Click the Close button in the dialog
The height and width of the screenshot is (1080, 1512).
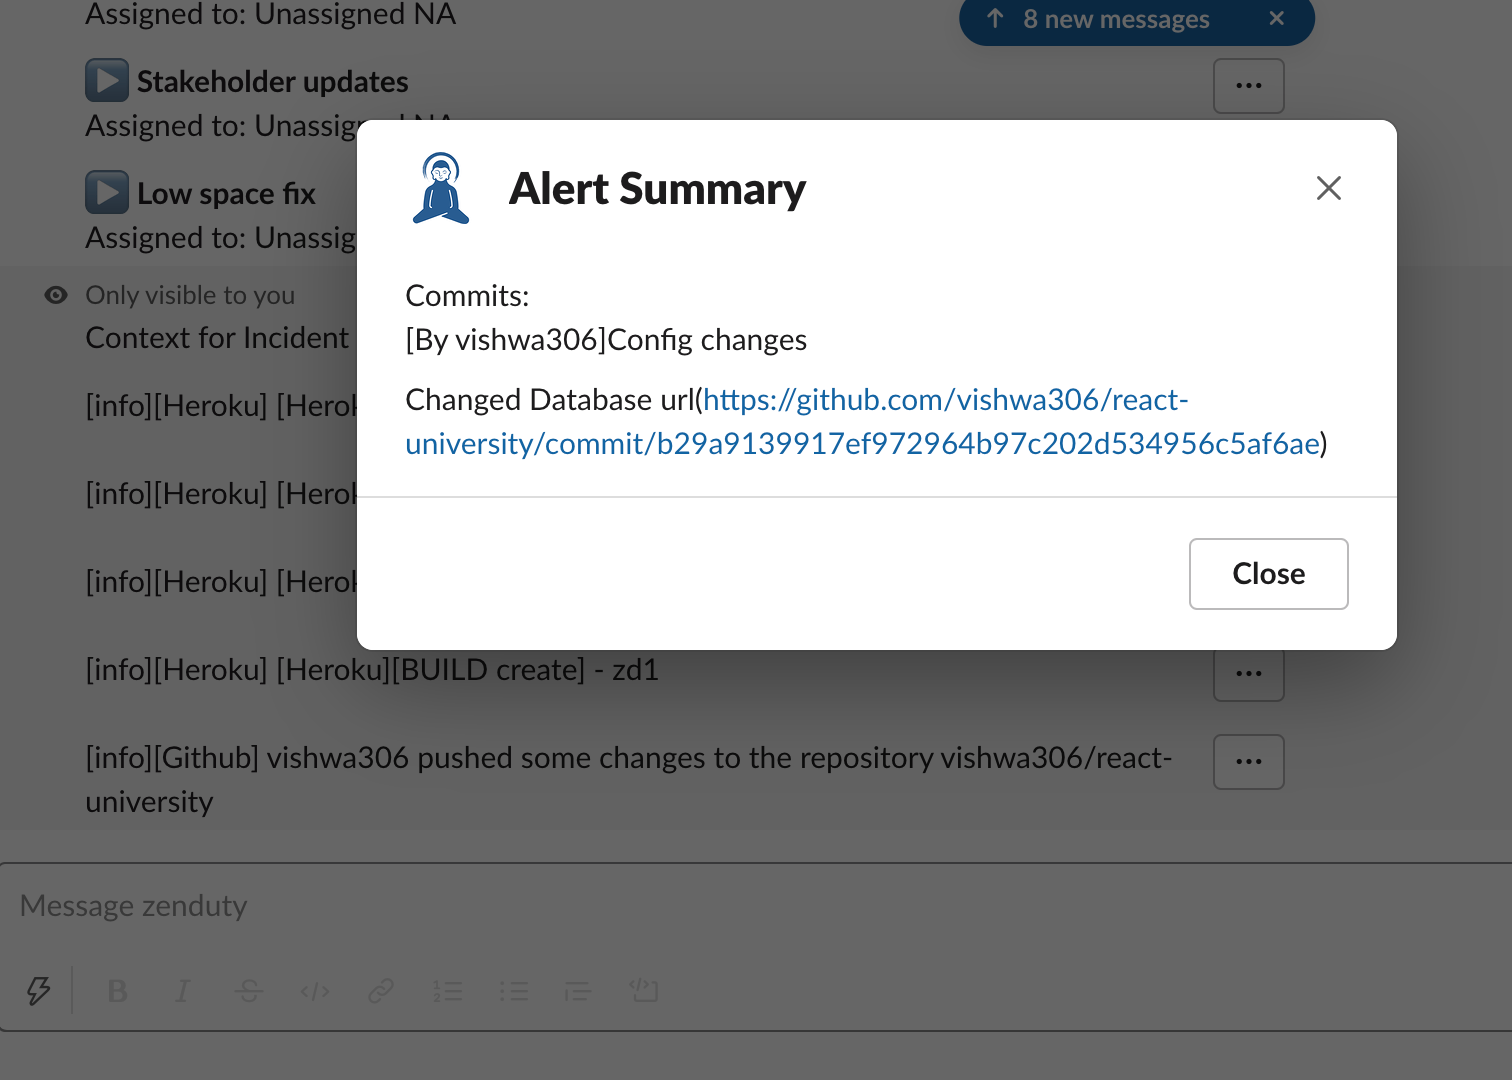click(1268, 574)
